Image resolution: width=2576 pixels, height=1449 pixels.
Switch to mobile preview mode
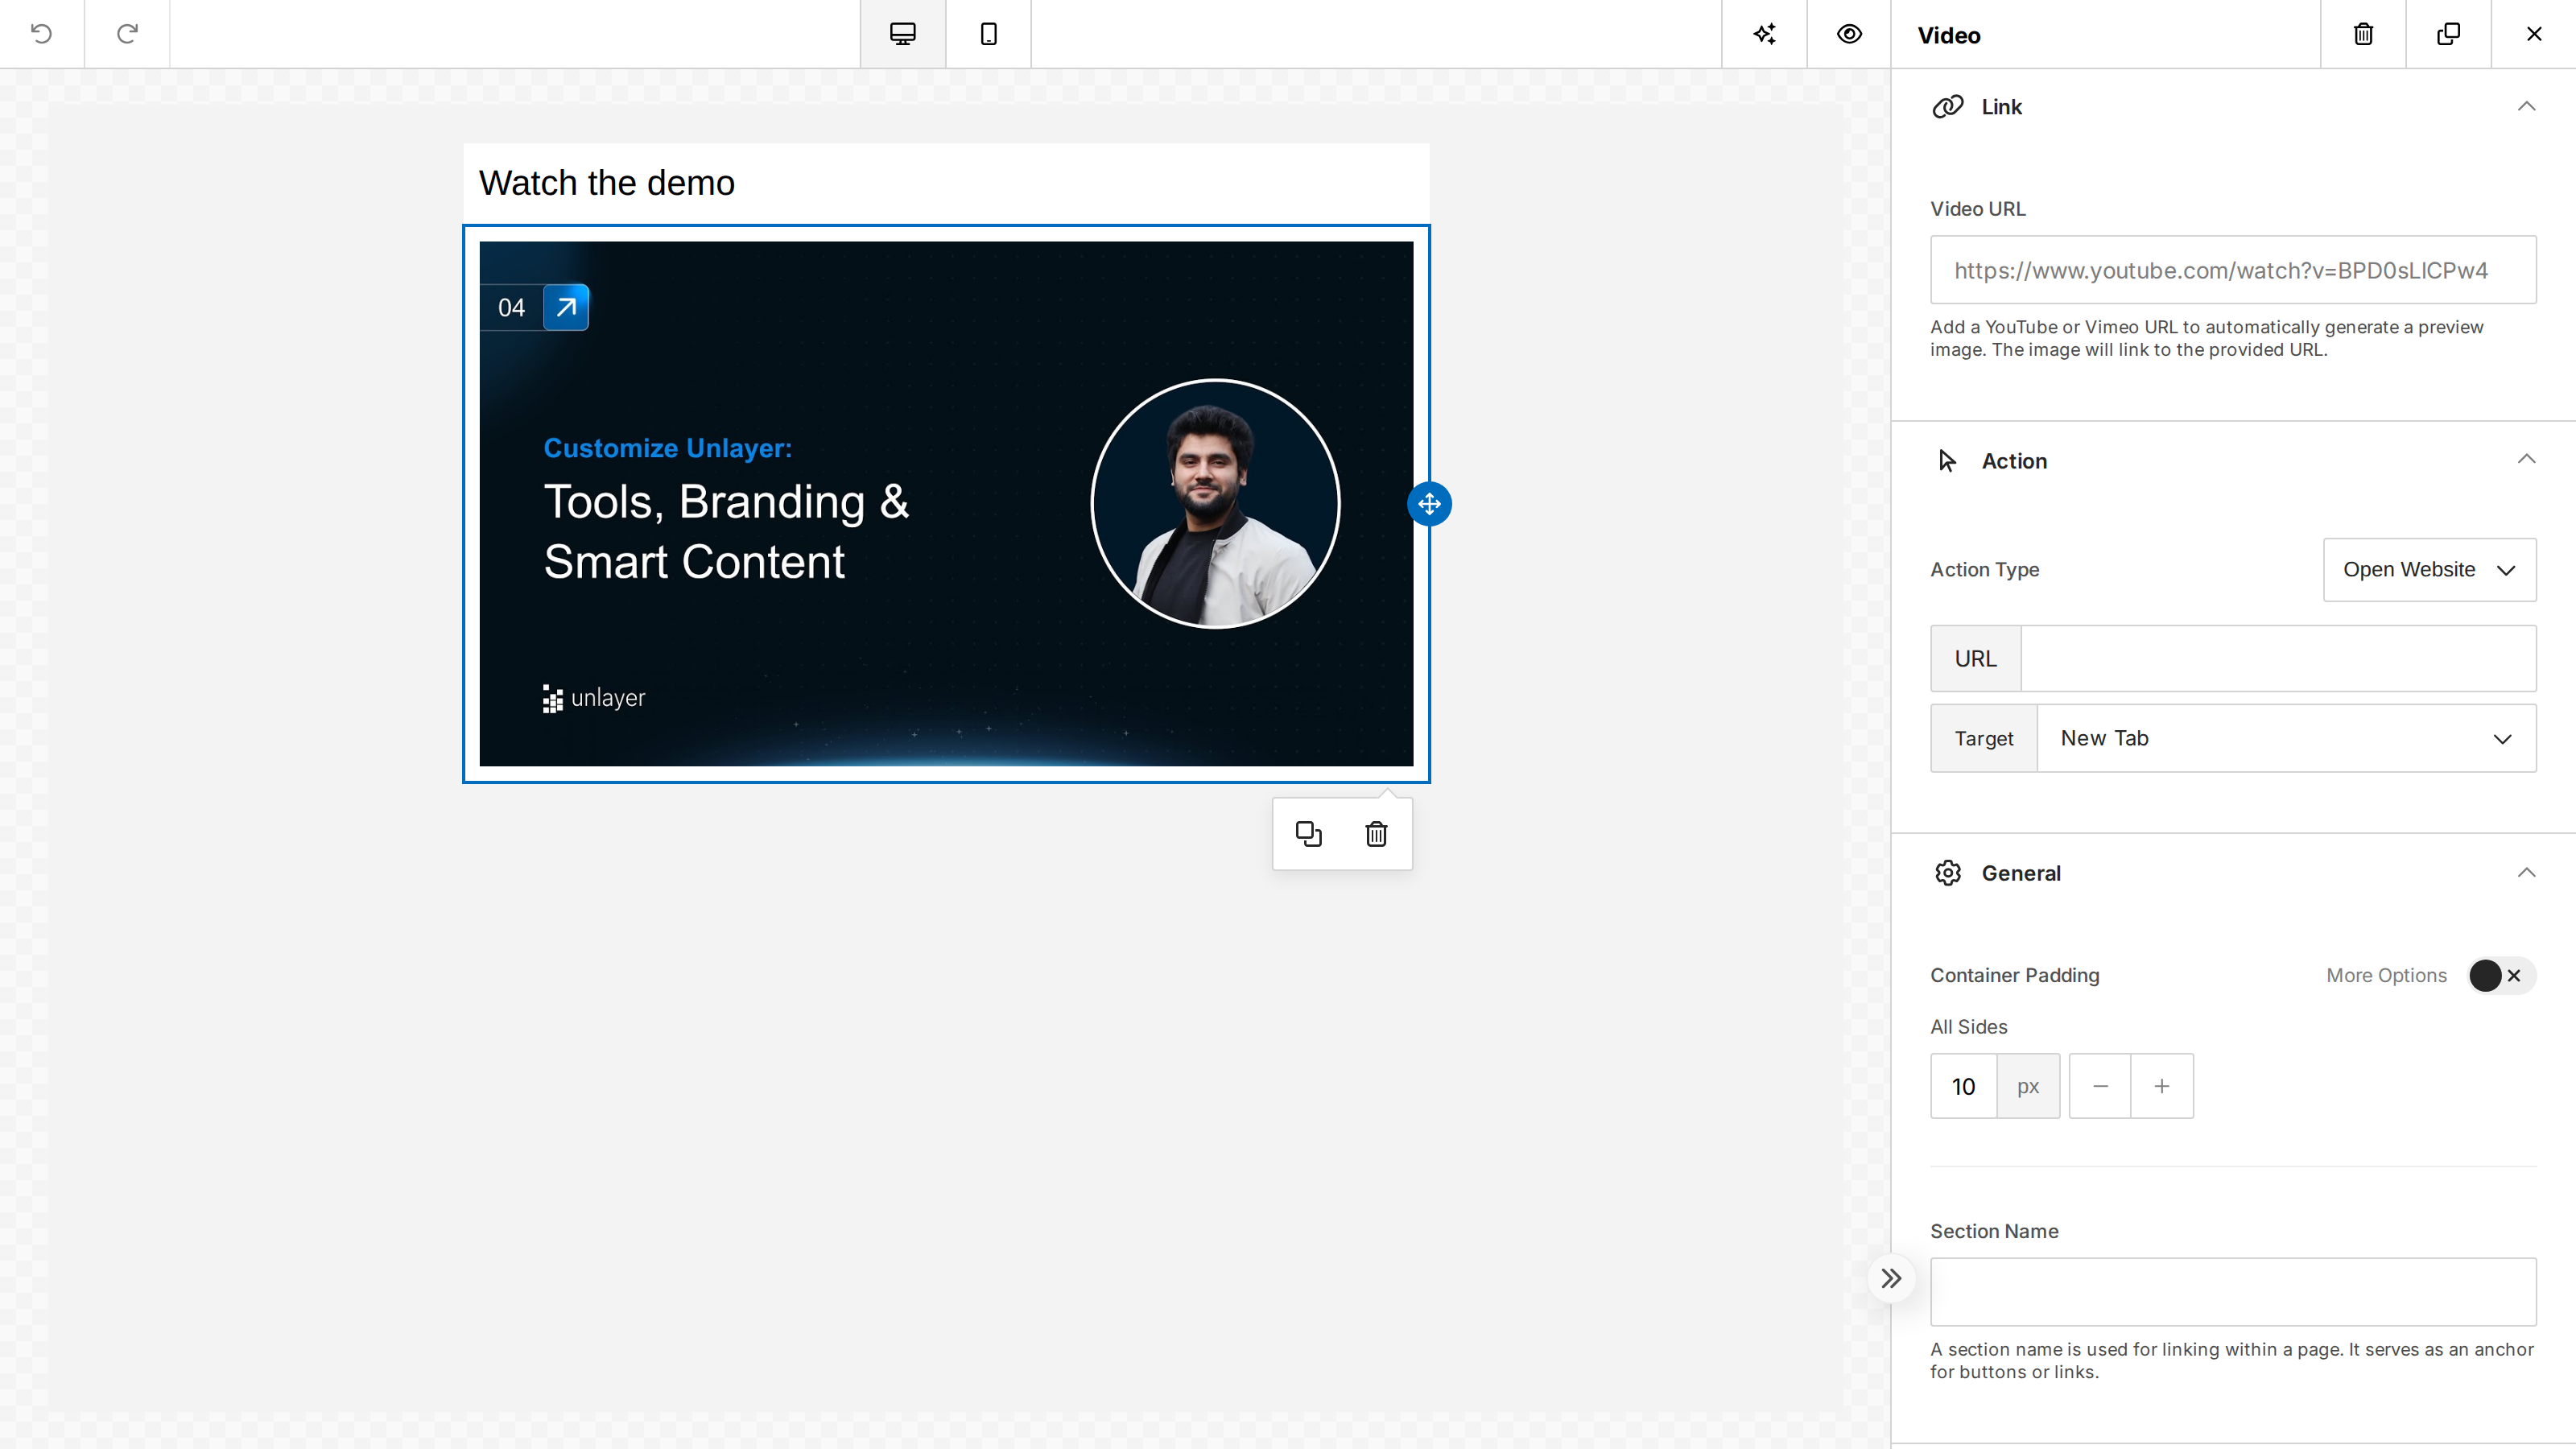(988, 34)
